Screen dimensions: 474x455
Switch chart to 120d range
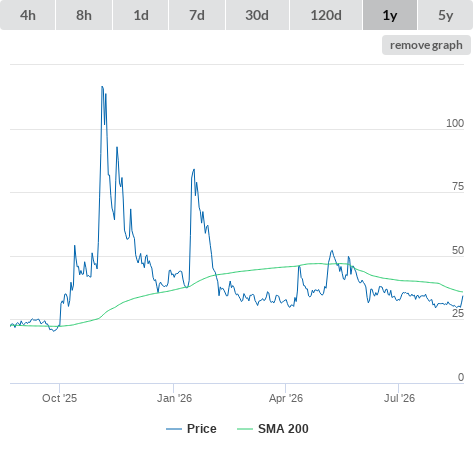(x=326, y=15)
